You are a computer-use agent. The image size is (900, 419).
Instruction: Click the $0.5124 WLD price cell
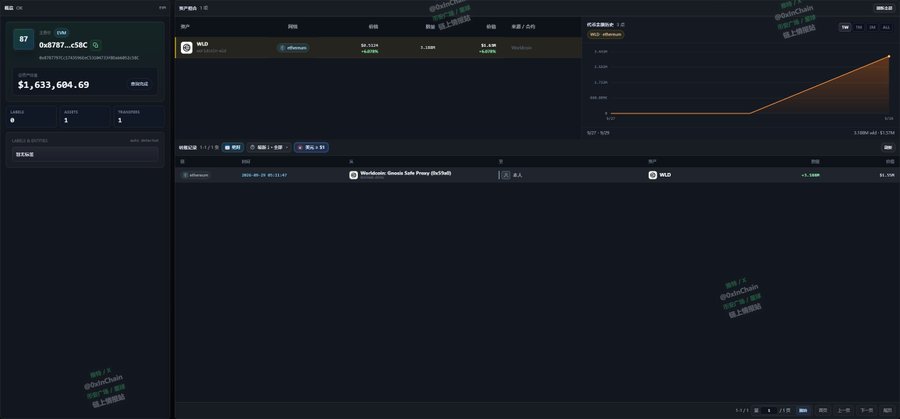(369, 45)
